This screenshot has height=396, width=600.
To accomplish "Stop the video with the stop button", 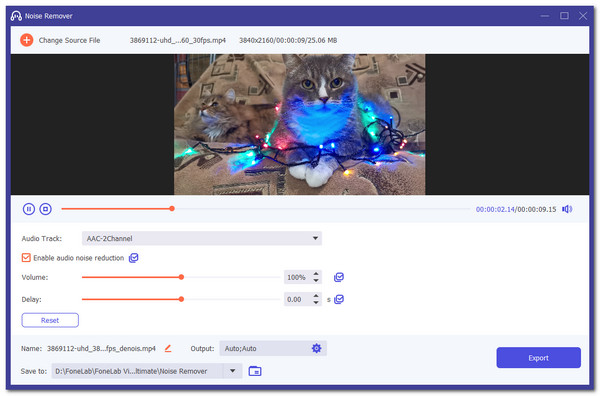I will [x=46, y=209].
